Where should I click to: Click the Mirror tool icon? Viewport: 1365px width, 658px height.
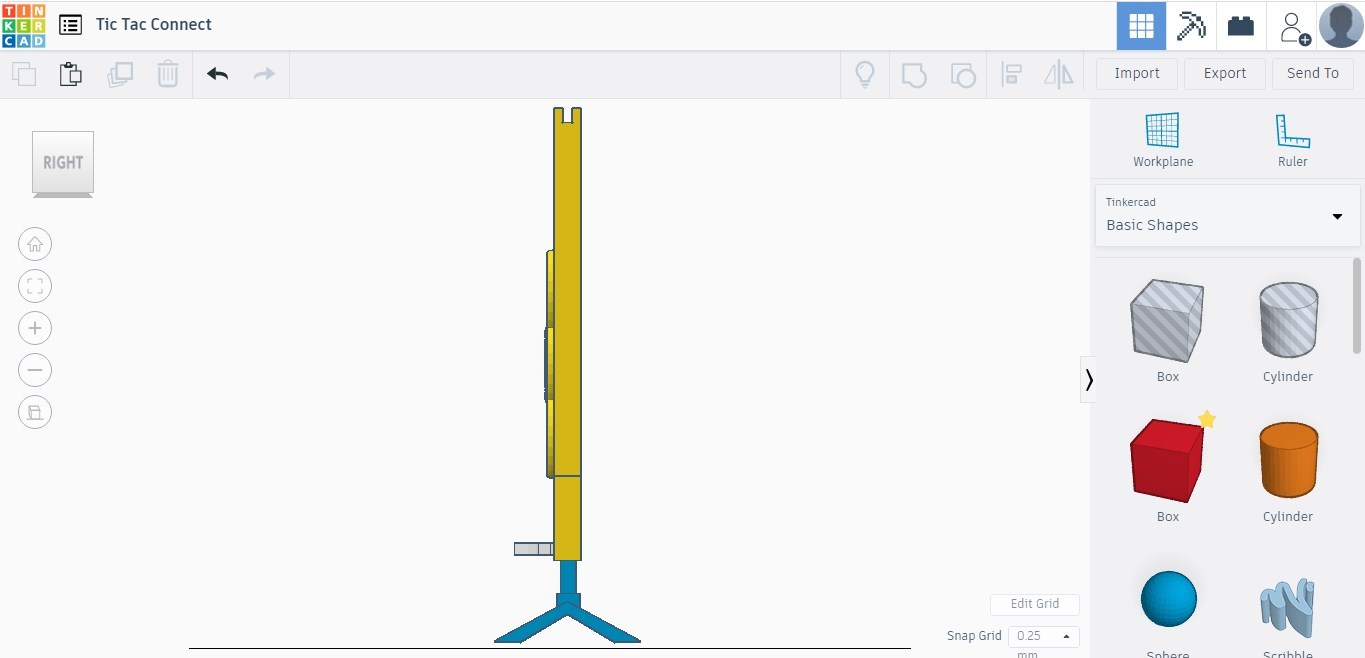point(1059,74)
